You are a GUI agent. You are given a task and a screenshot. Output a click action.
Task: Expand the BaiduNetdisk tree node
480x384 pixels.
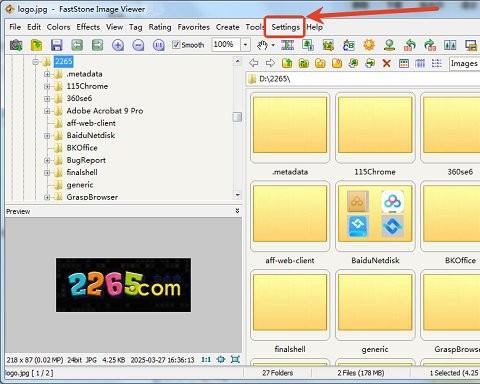[47, 136]
